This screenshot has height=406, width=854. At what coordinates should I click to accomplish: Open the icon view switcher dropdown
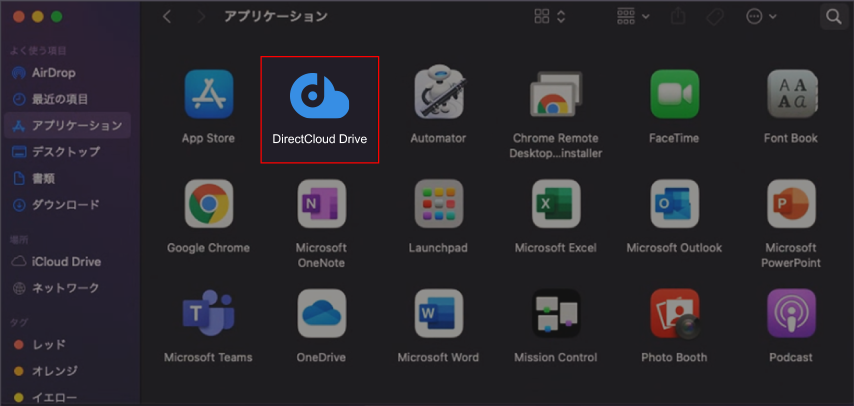coord(550,17)
